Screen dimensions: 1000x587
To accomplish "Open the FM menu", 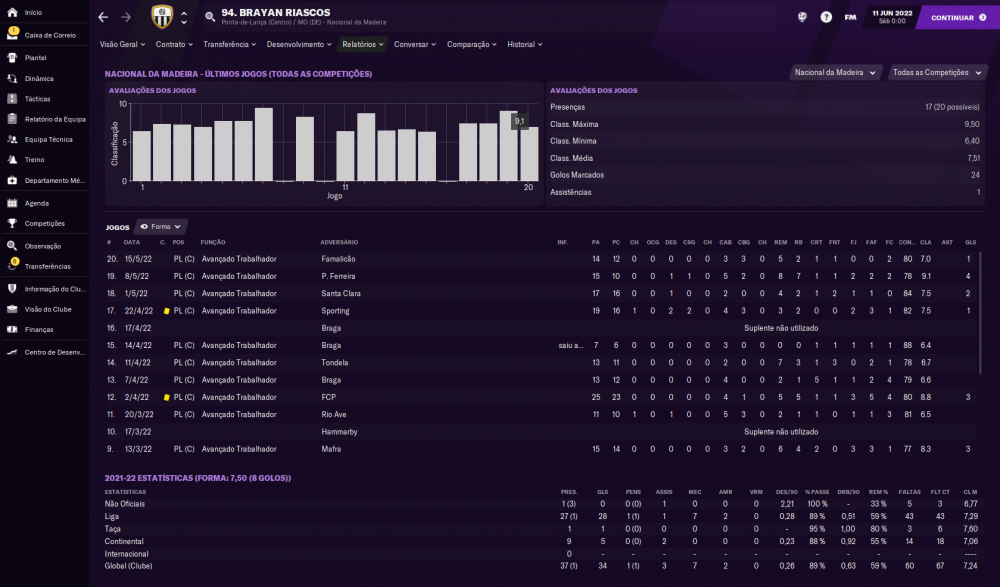I will (850, 17).
